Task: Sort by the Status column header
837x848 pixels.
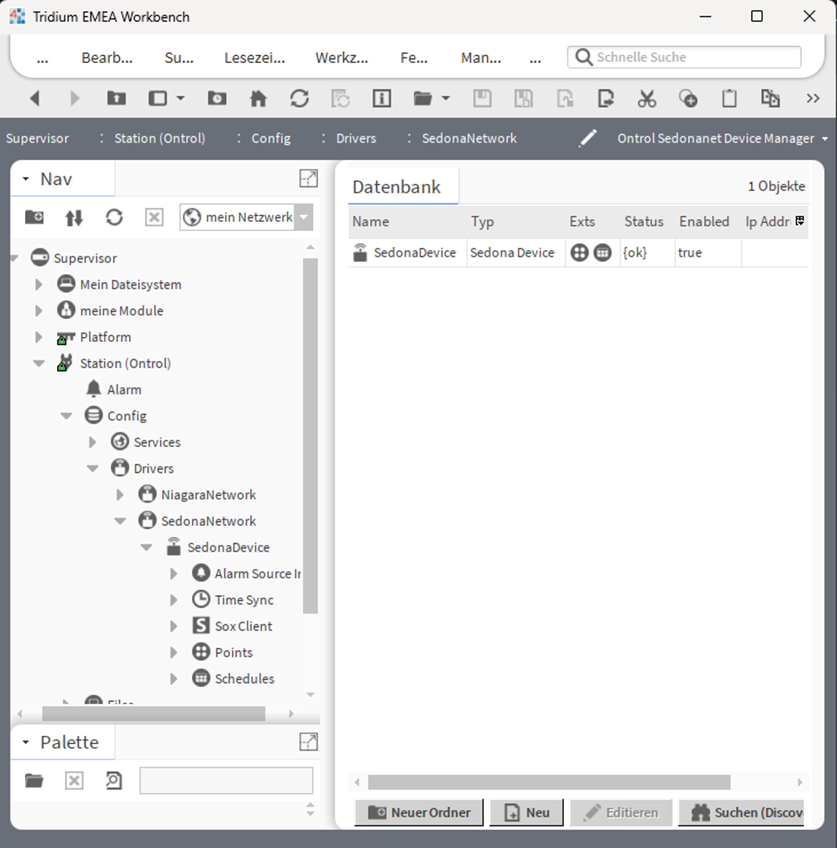Action: (x=643, y=221)
